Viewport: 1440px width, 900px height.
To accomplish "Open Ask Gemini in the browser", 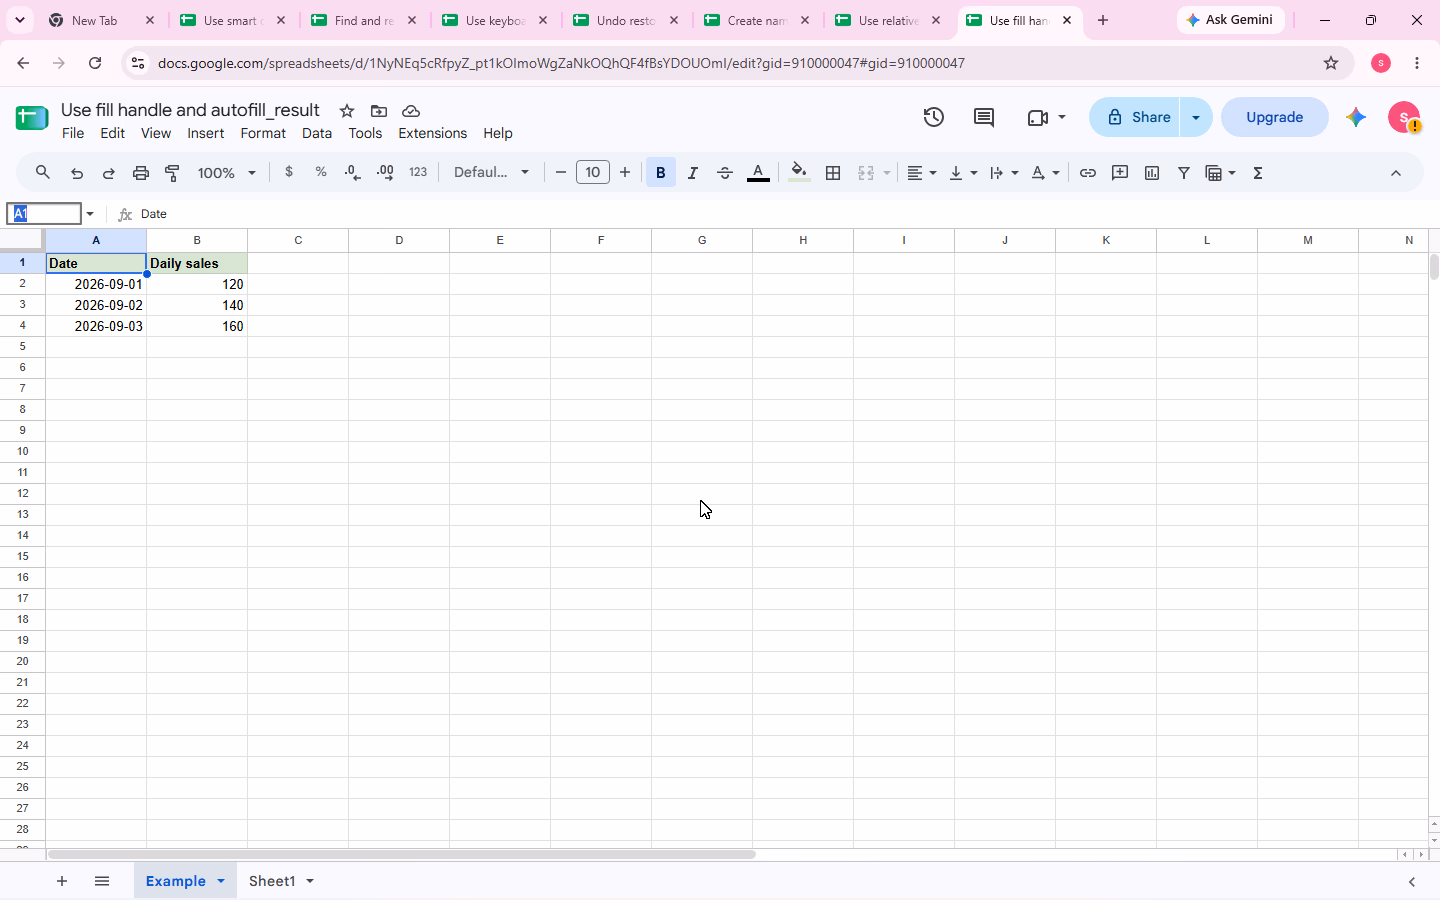I will [1230, 20].
